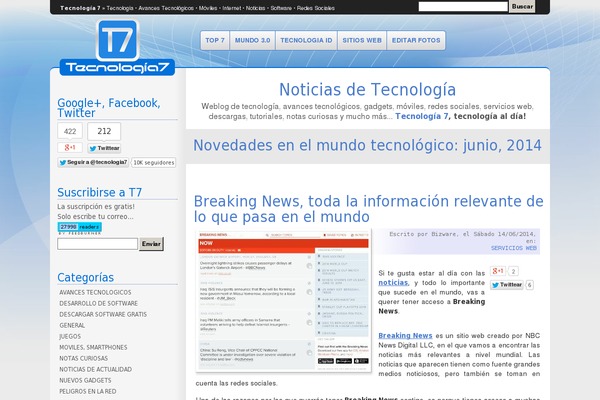
Task: Open the TOP 7 menu tab
Action: (215, 40)
